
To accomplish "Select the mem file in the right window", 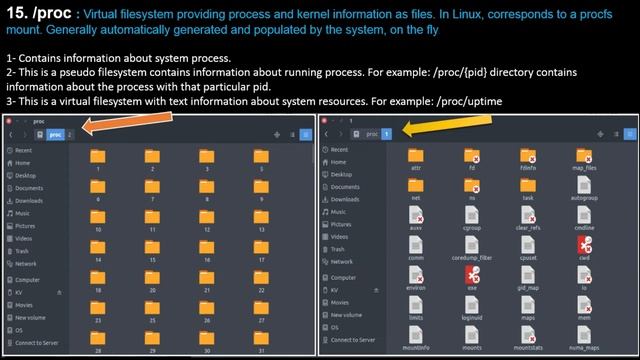I will point(584,305).
